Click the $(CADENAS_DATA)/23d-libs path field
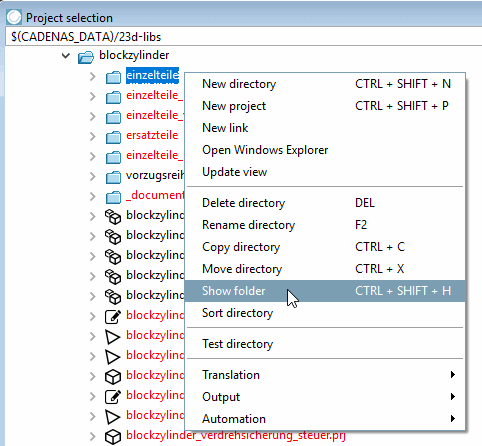The height and width of the screenshot is (446, 482). click(243, 36)
